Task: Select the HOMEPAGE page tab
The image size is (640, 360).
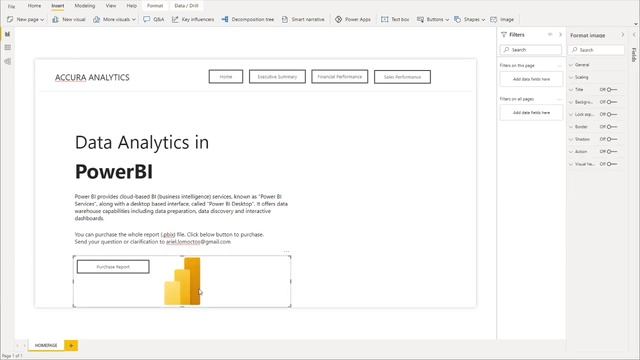Action: tap(46, 345)
